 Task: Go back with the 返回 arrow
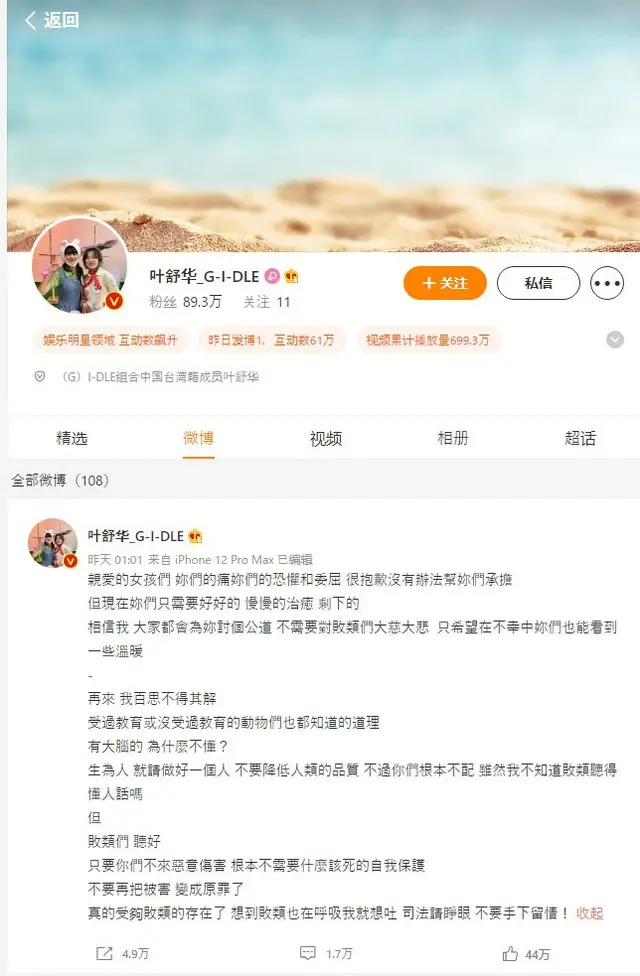point(51,20)
